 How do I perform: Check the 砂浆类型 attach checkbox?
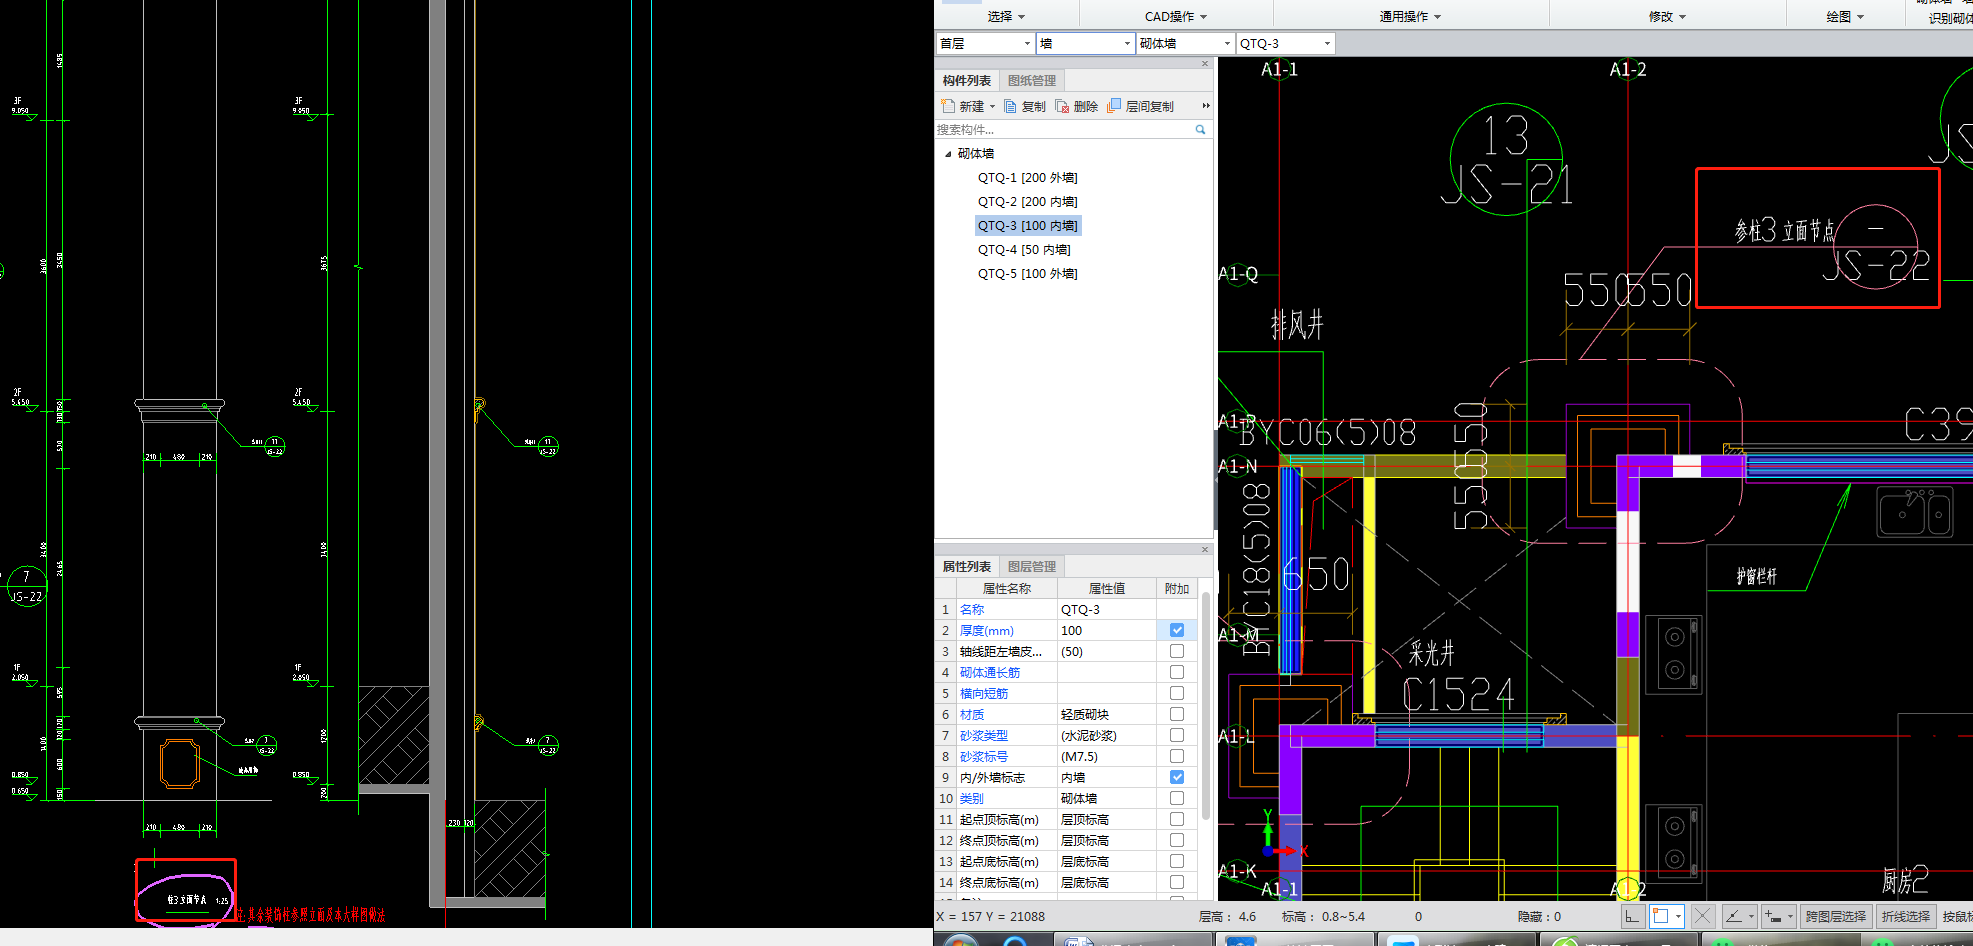[1177, 735]
